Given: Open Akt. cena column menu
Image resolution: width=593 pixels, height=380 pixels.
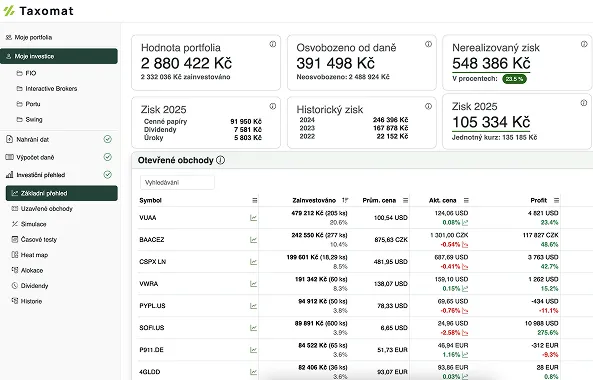Looking at the screenshot, I should (466, 200).
